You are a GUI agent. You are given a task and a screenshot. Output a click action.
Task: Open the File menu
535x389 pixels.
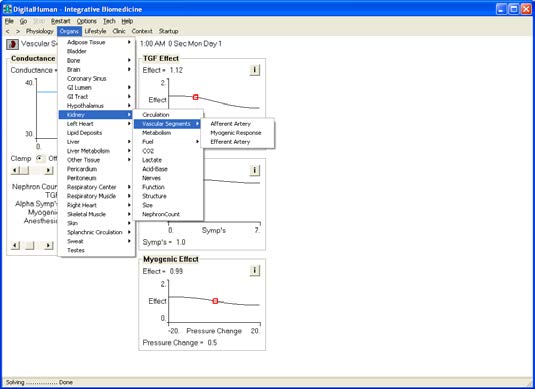[x=9, y=21]
